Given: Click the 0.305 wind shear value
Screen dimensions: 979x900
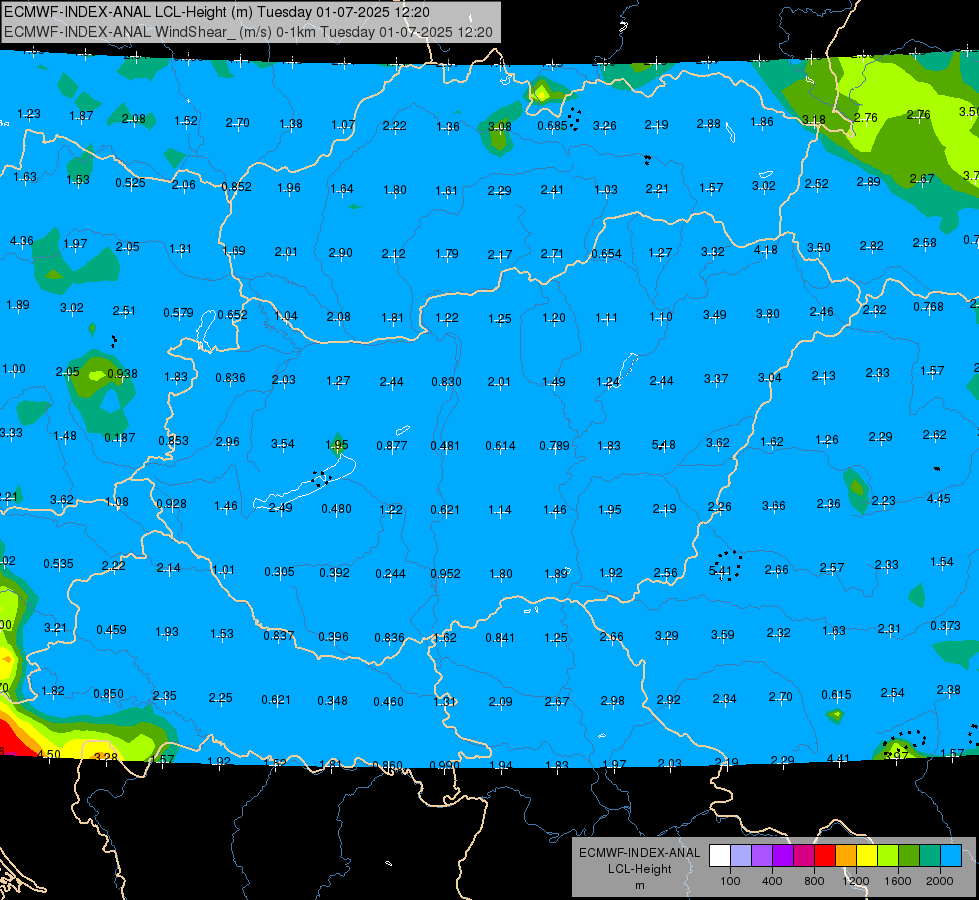Looking at the screenshot, I should tap(279, 571).
